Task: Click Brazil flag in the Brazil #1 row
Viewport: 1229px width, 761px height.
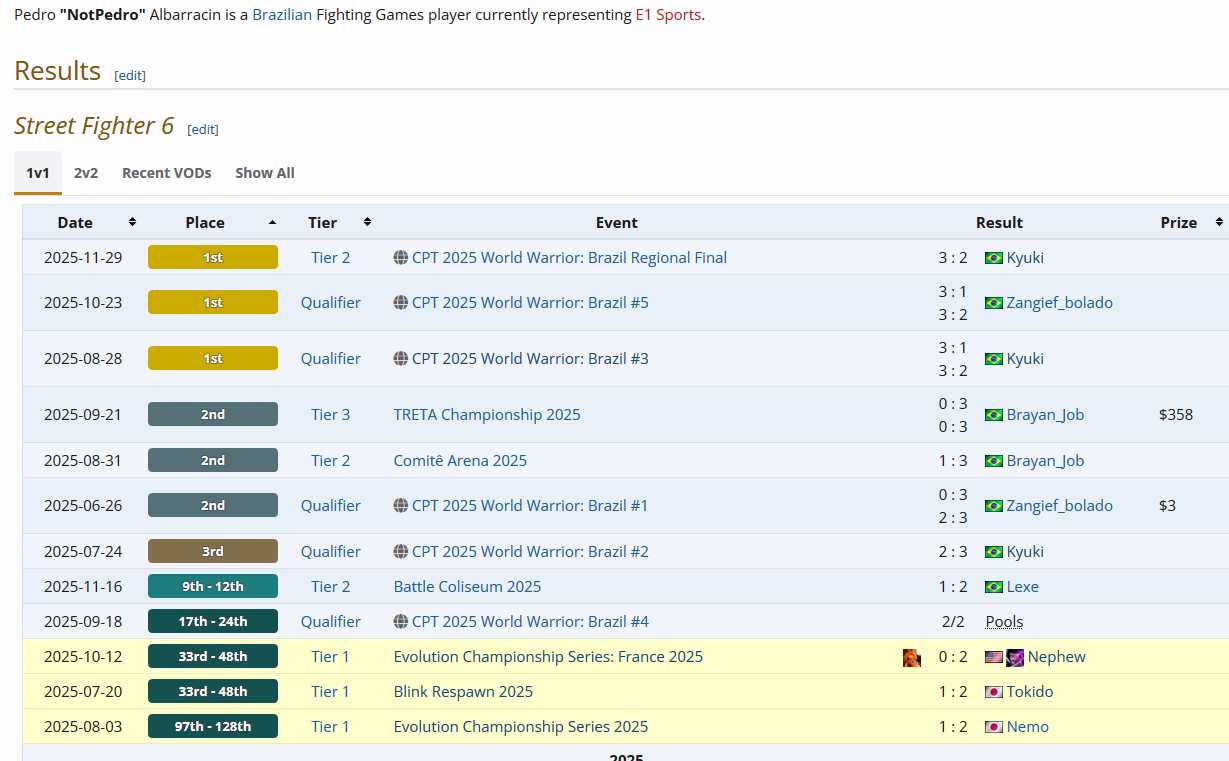Action: click(x=994, y=506)
